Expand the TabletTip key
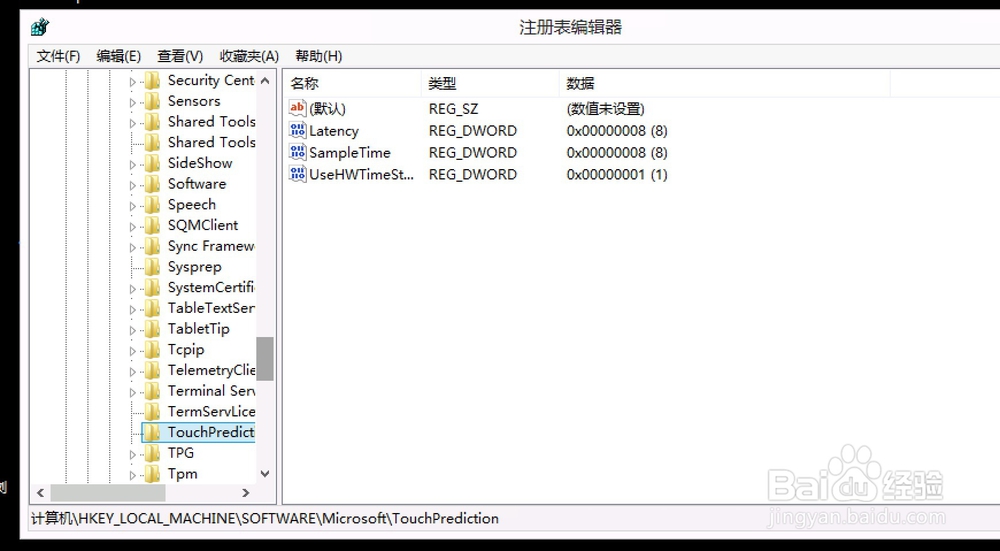The image size is (1000, 551). (133, 330)
